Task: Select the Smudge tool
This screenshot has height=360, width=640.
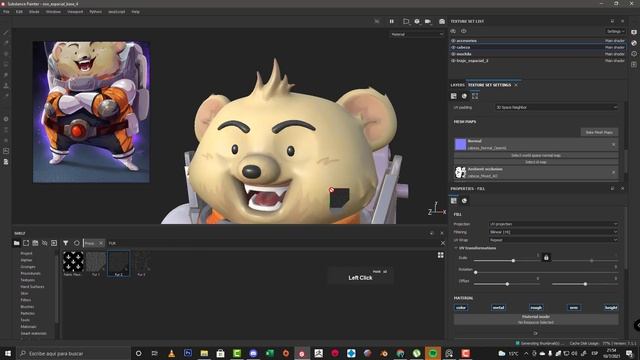Action: [x=6, y=75]
